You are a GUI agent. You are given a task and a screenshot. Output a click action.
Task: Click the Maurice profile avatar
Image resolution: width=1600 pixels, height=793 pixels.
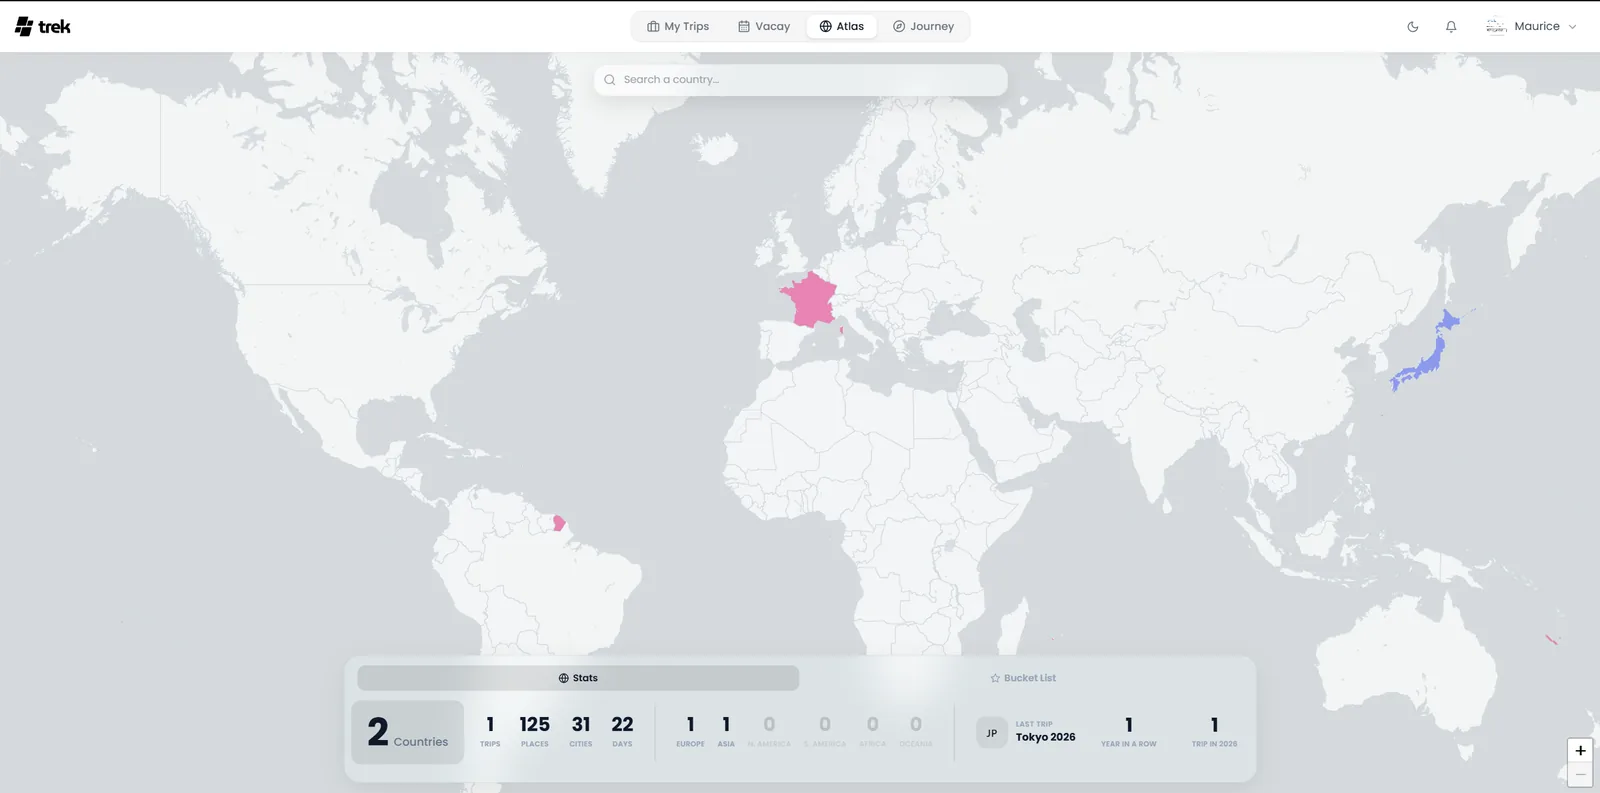(1496, 27)
